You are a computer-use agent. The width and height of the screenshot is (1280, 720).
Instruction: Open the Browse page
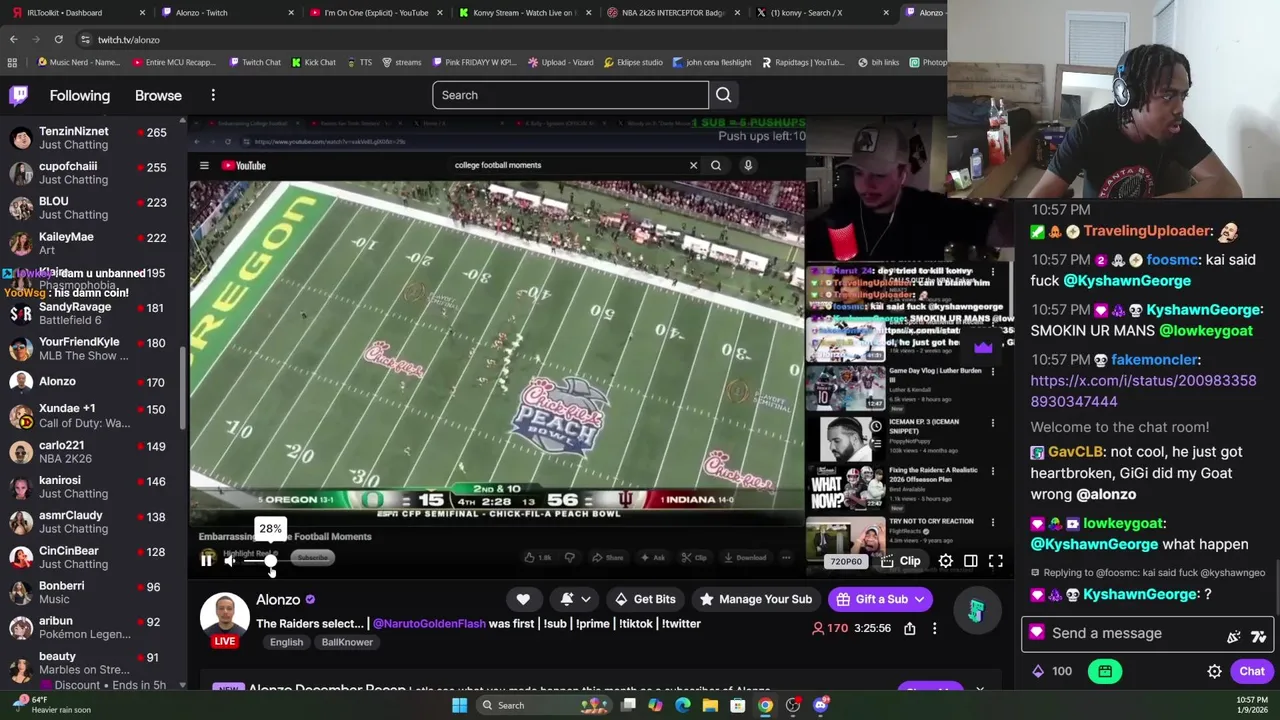click(158, 95)
